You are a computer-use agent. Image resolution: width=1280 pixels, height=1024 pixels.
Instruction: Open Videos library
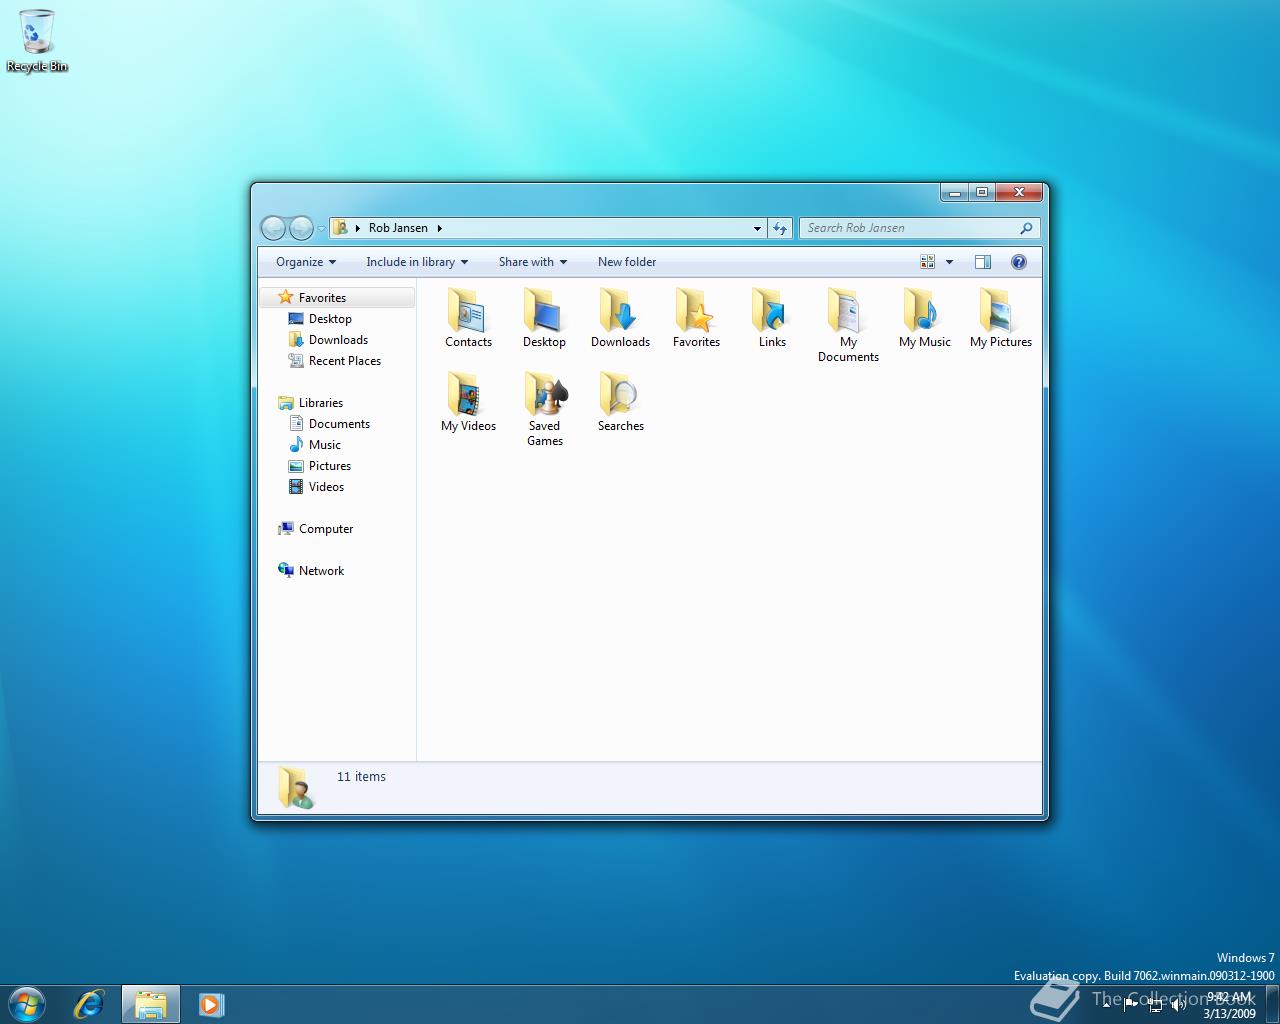pos(326,487)
